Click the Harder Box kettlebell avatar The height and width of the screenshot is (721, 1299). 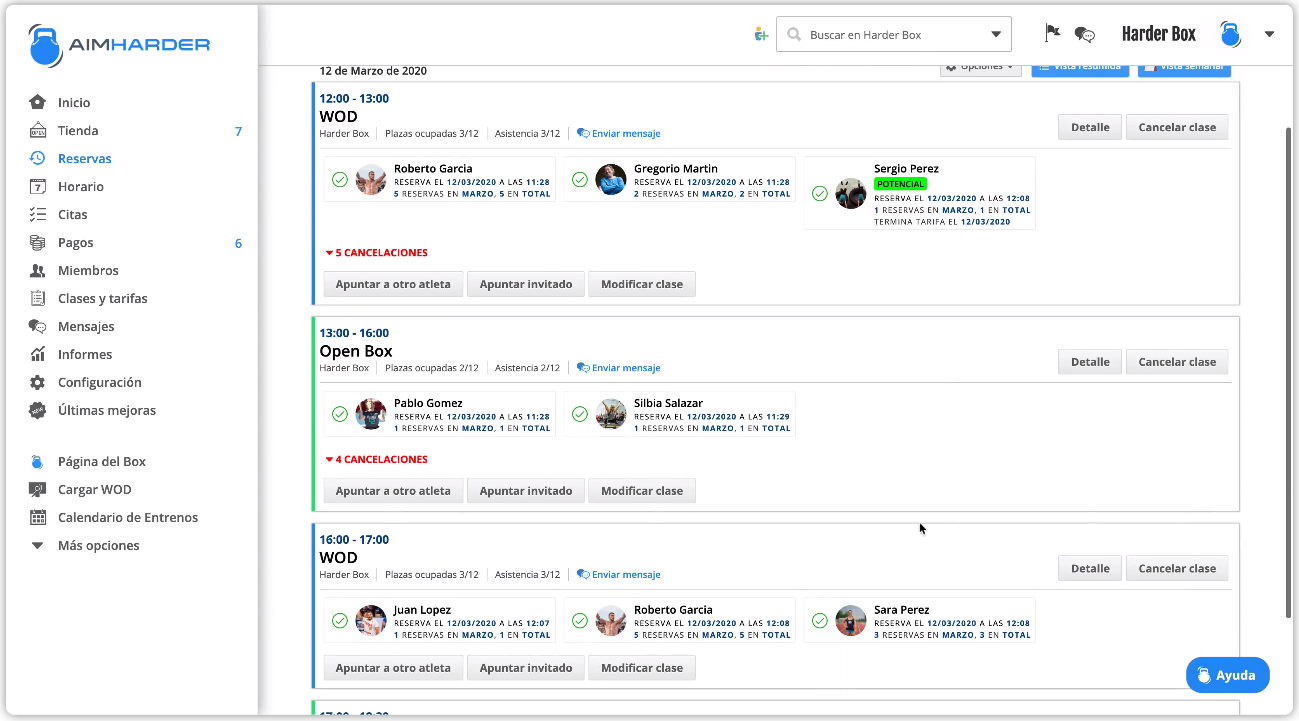click(1229, 33)
